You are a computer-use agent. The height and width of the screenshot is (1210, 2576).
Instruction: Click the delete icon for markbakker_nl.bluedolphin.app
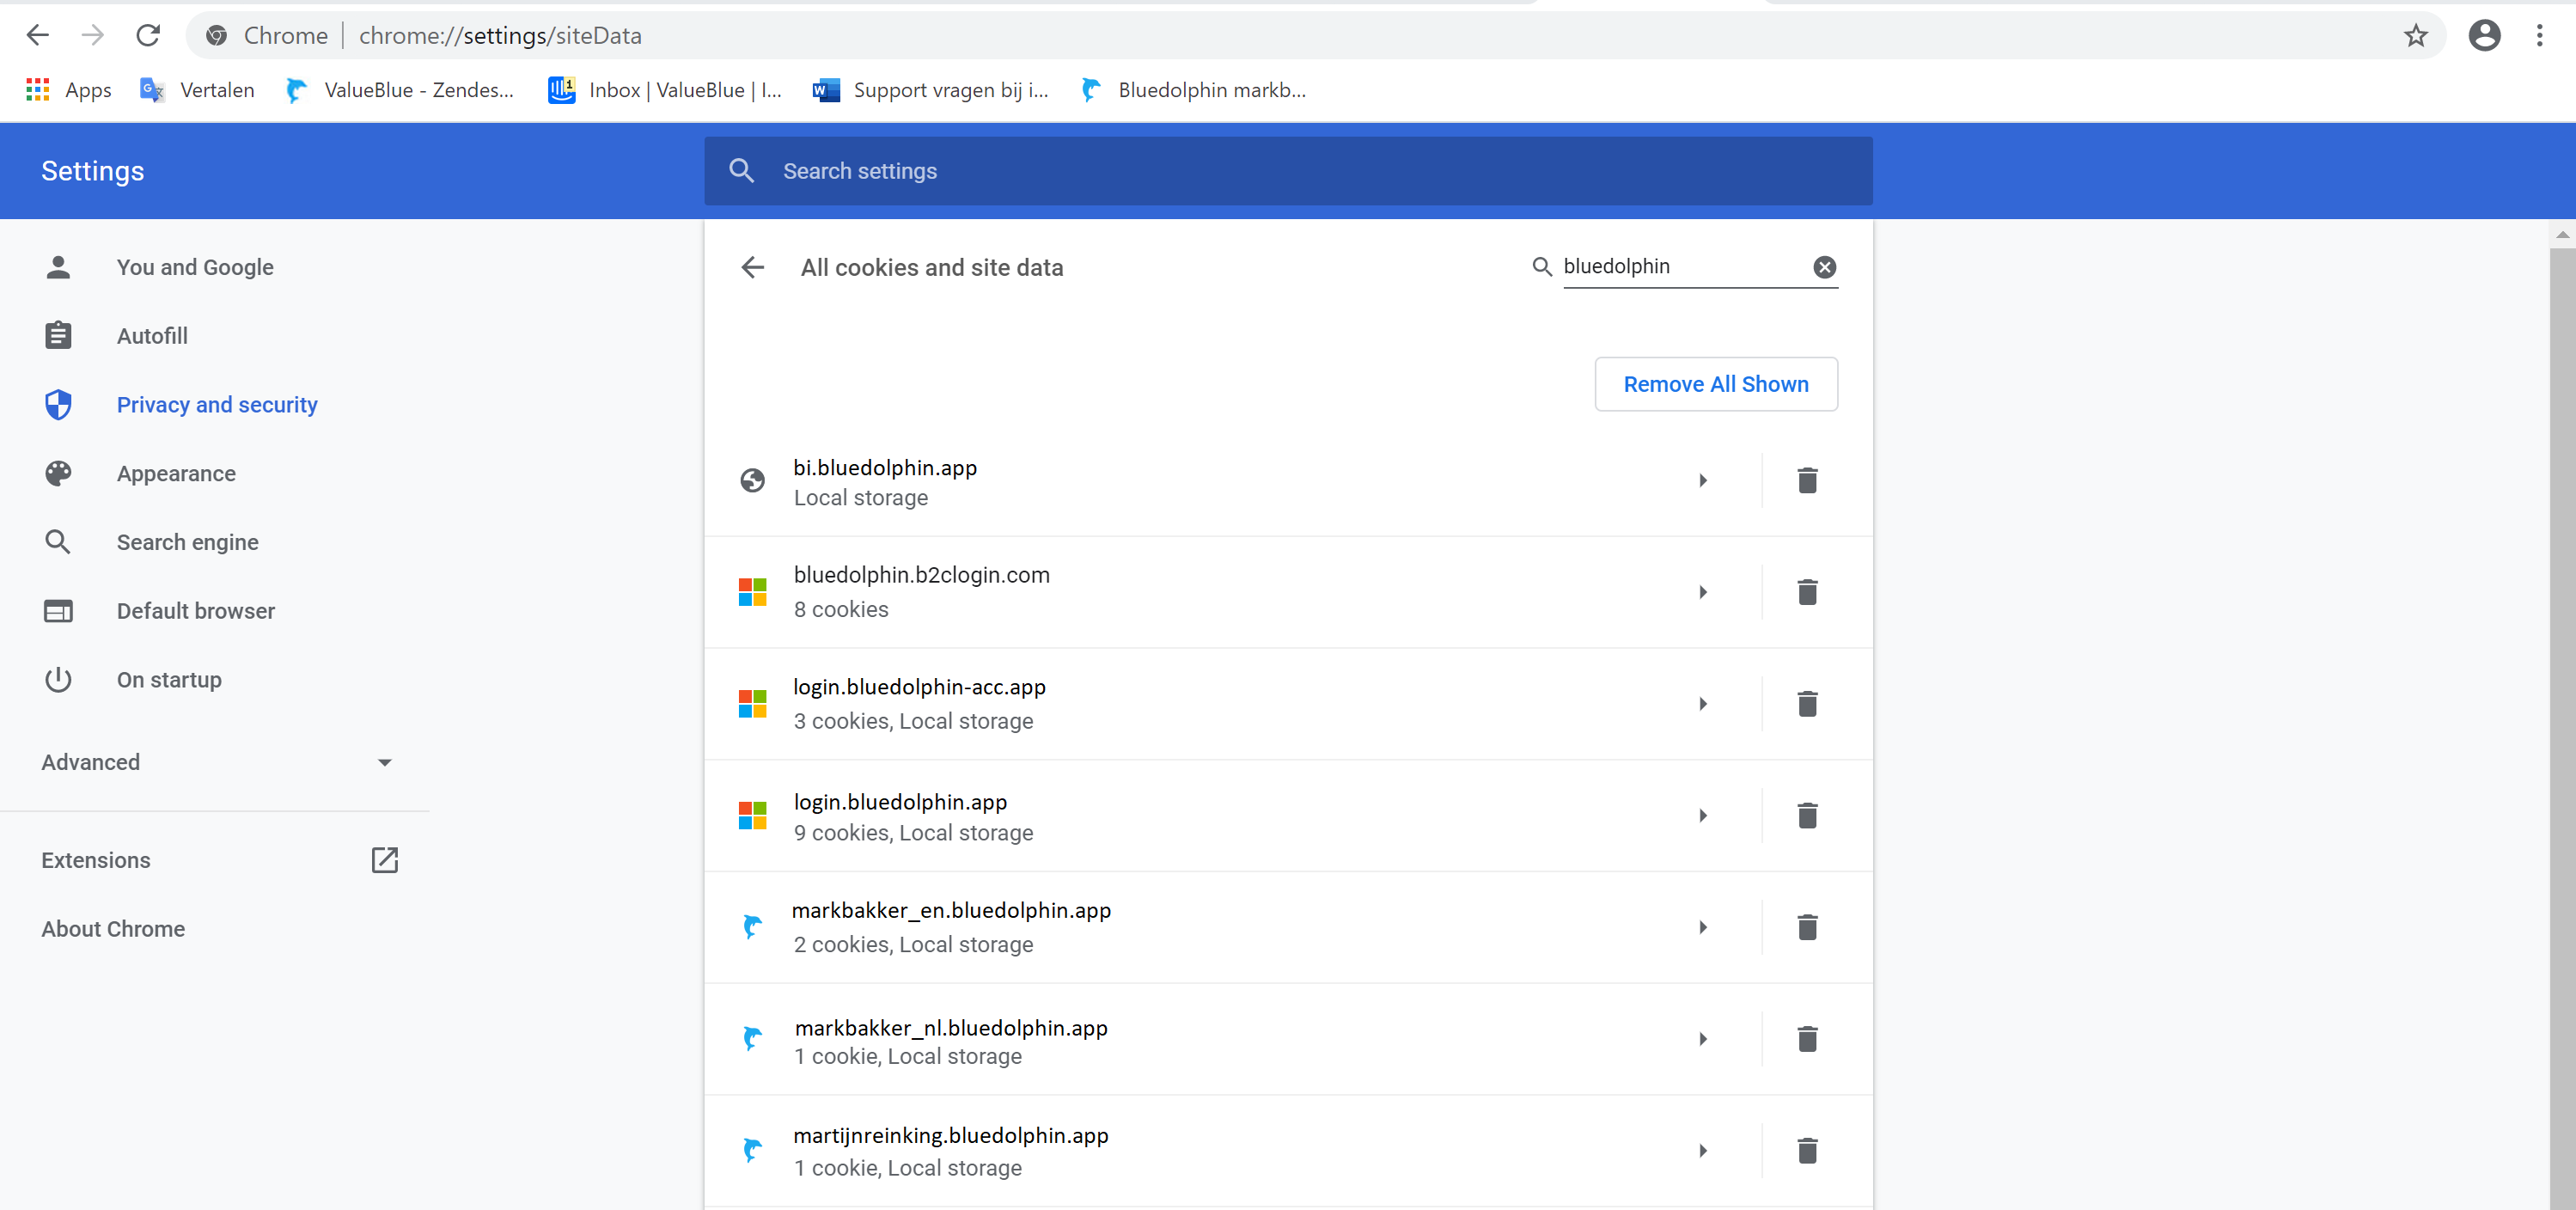1807,1037
